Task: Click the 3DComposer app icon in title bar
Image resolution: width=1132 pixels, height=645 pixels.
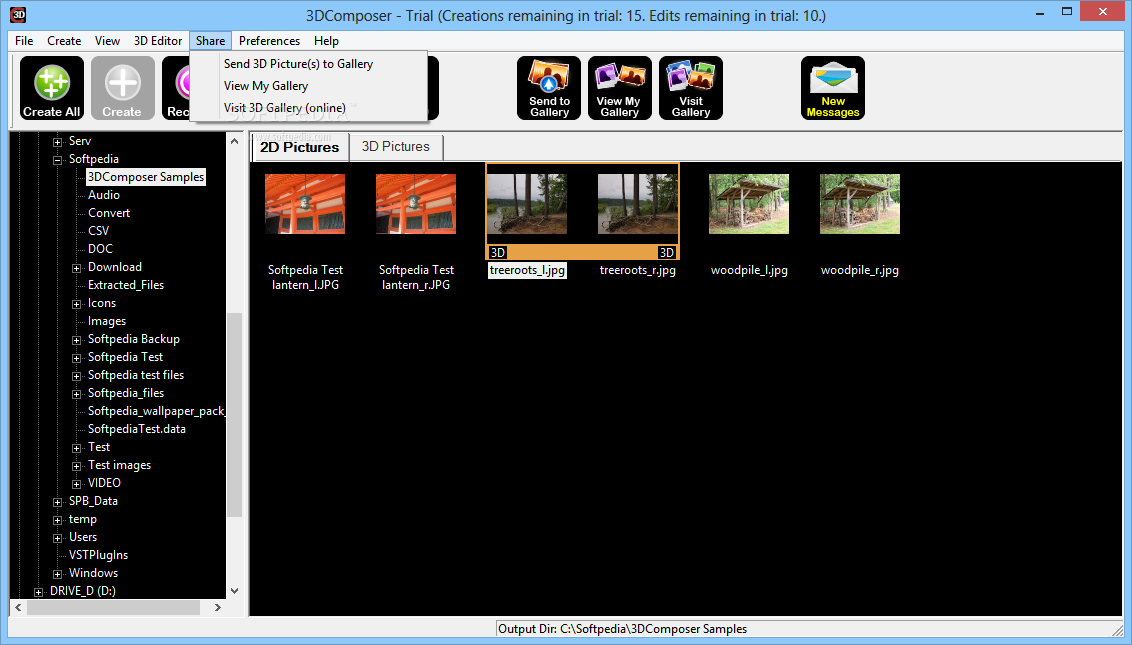Action: tap(18, 14)
